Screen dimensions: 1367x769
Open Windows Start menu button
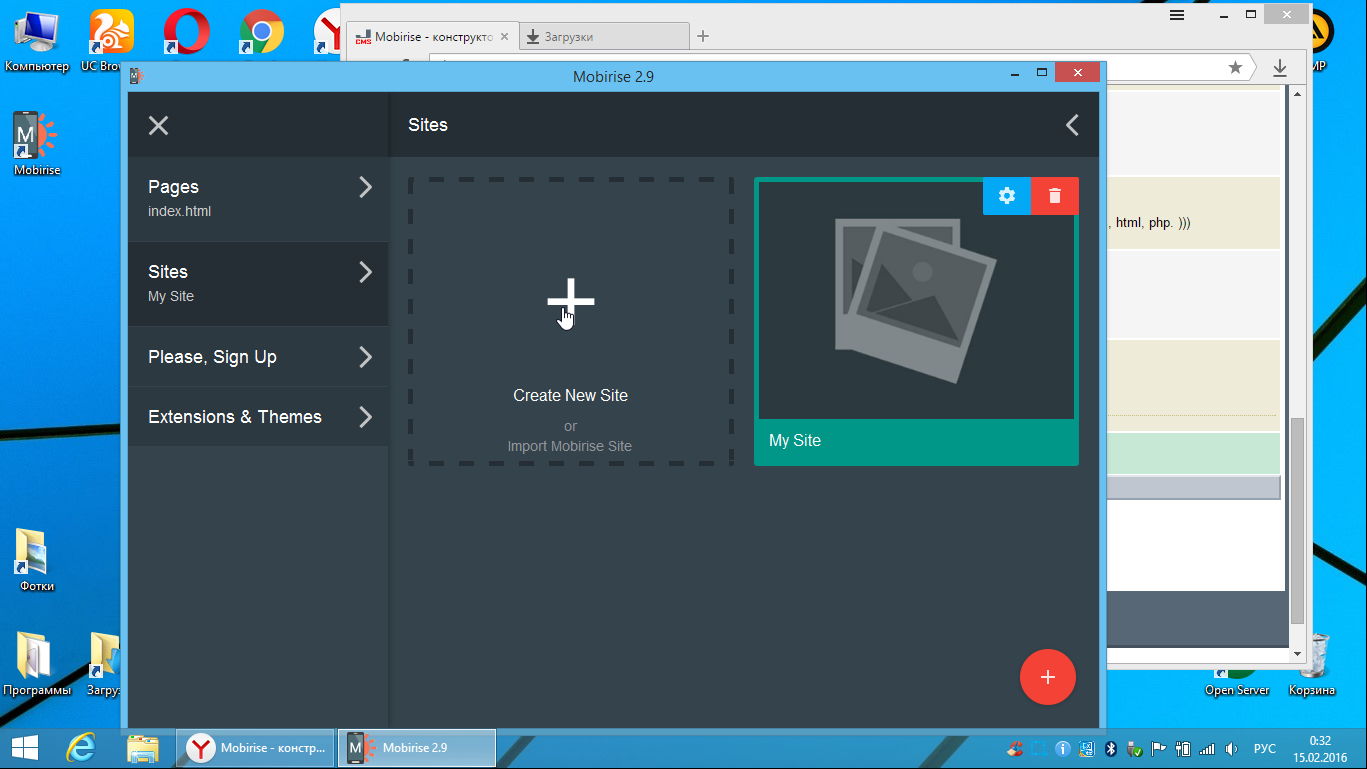coord(25,748)
